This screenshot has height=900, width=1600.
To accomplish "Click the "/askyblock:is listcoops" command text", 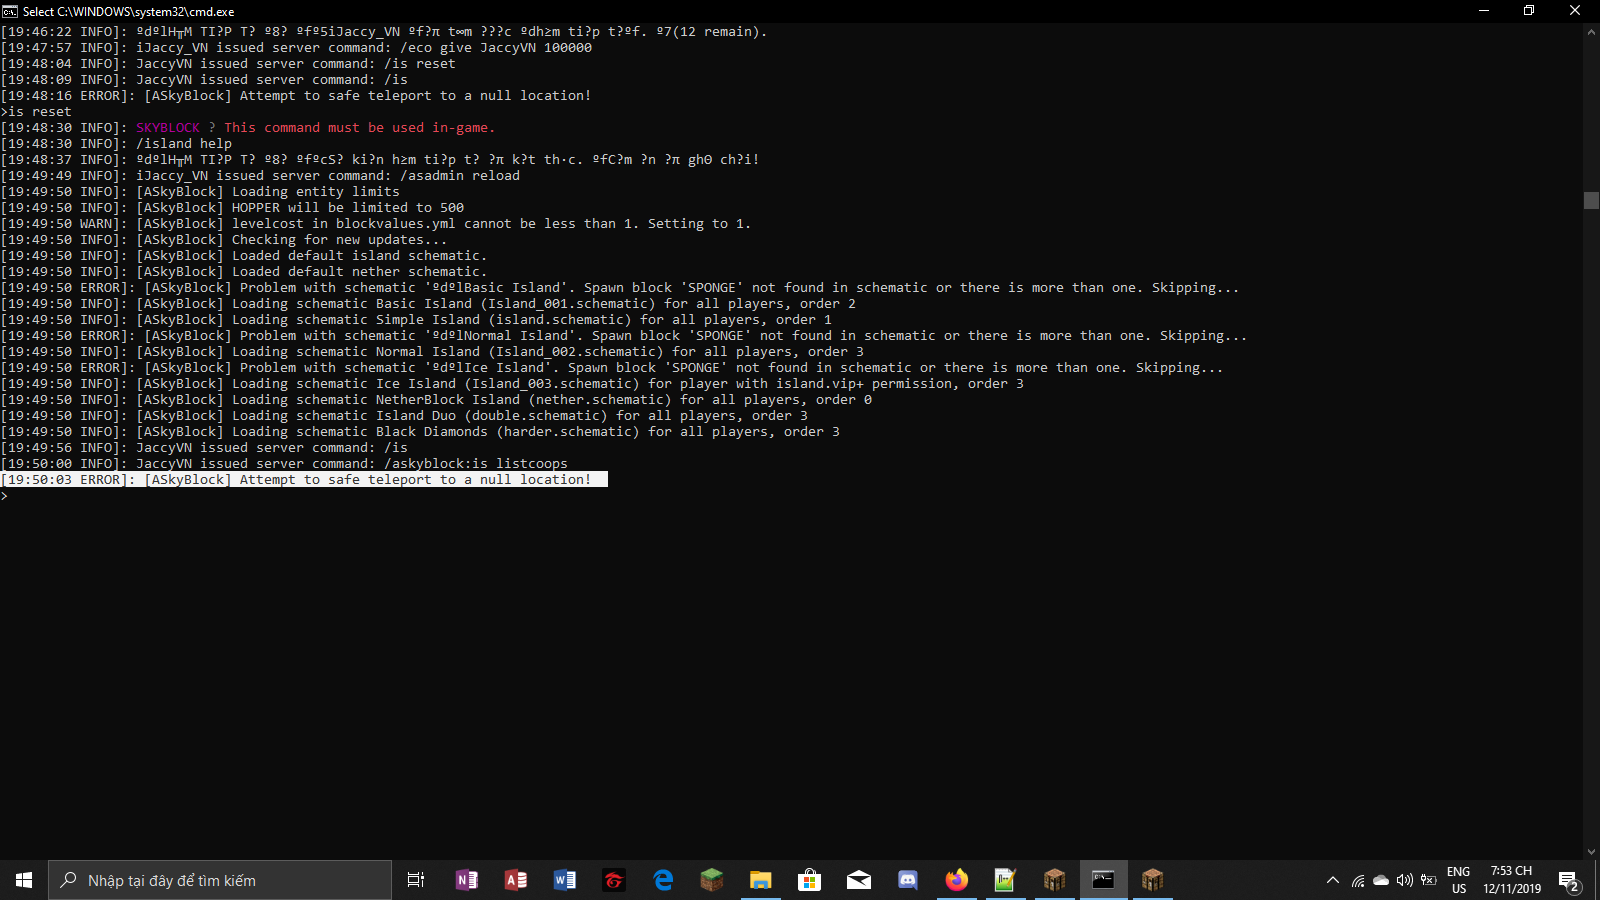I will pos(476,464).
